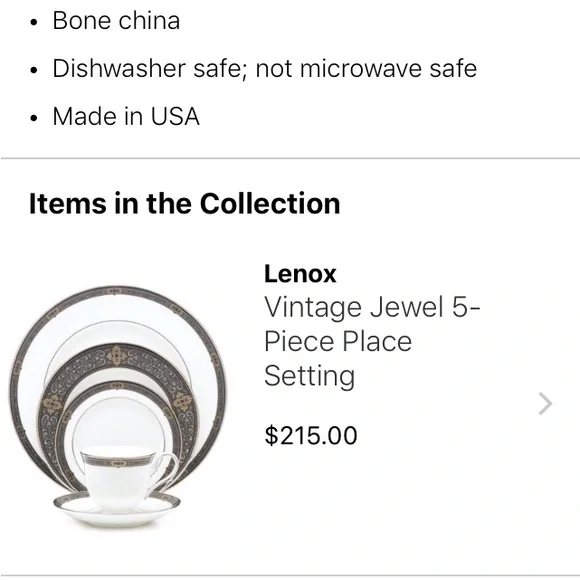Open the Lenox brand name link
The width and height of the screenshot is (580, 580).
coord(300,274)
